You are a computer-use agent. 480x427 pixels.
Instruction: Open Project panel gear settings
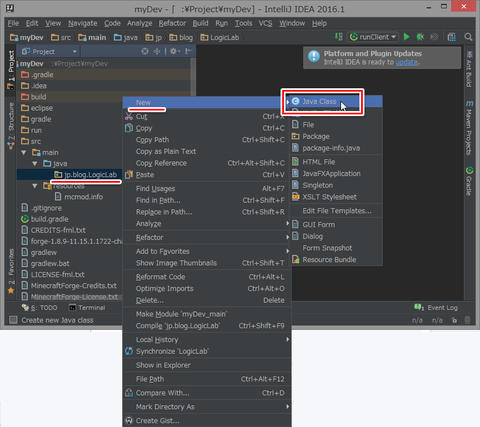[x=174, y=51]
